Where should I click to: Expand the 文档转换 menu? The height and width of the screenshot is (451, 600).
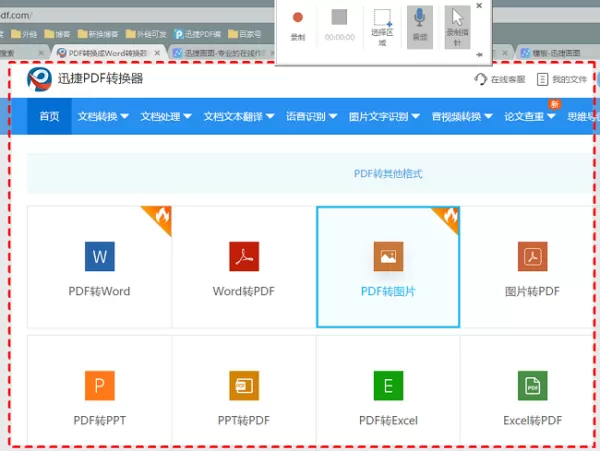click(x=103, y=116)
